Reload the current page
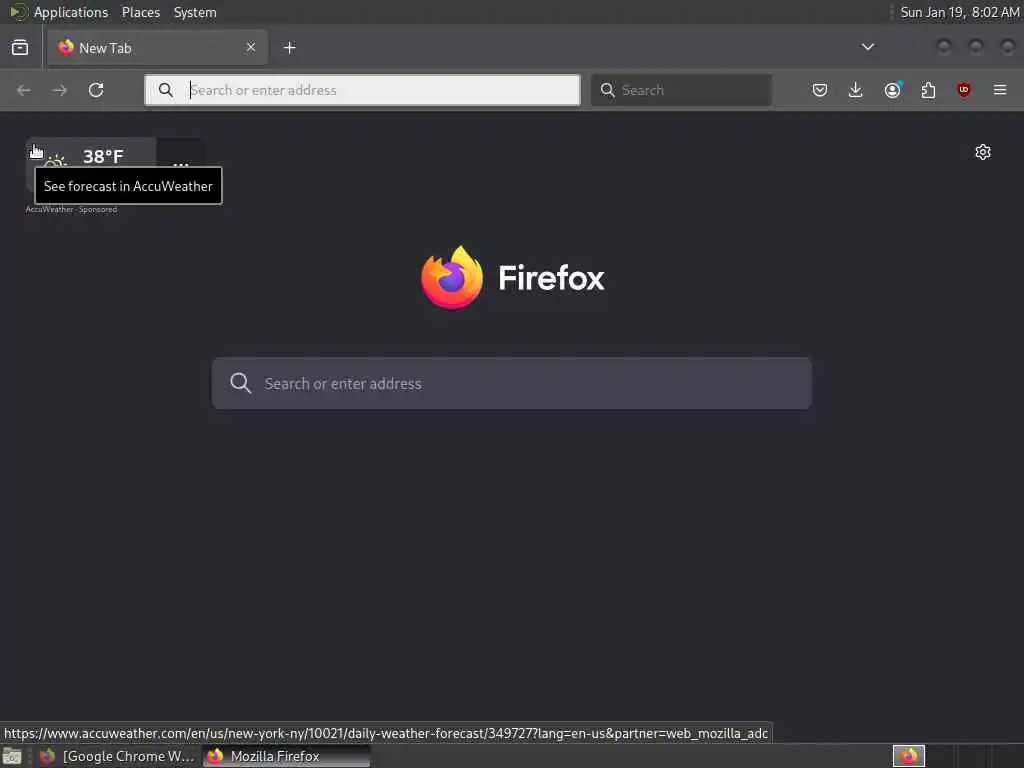 tap(96, 90)
